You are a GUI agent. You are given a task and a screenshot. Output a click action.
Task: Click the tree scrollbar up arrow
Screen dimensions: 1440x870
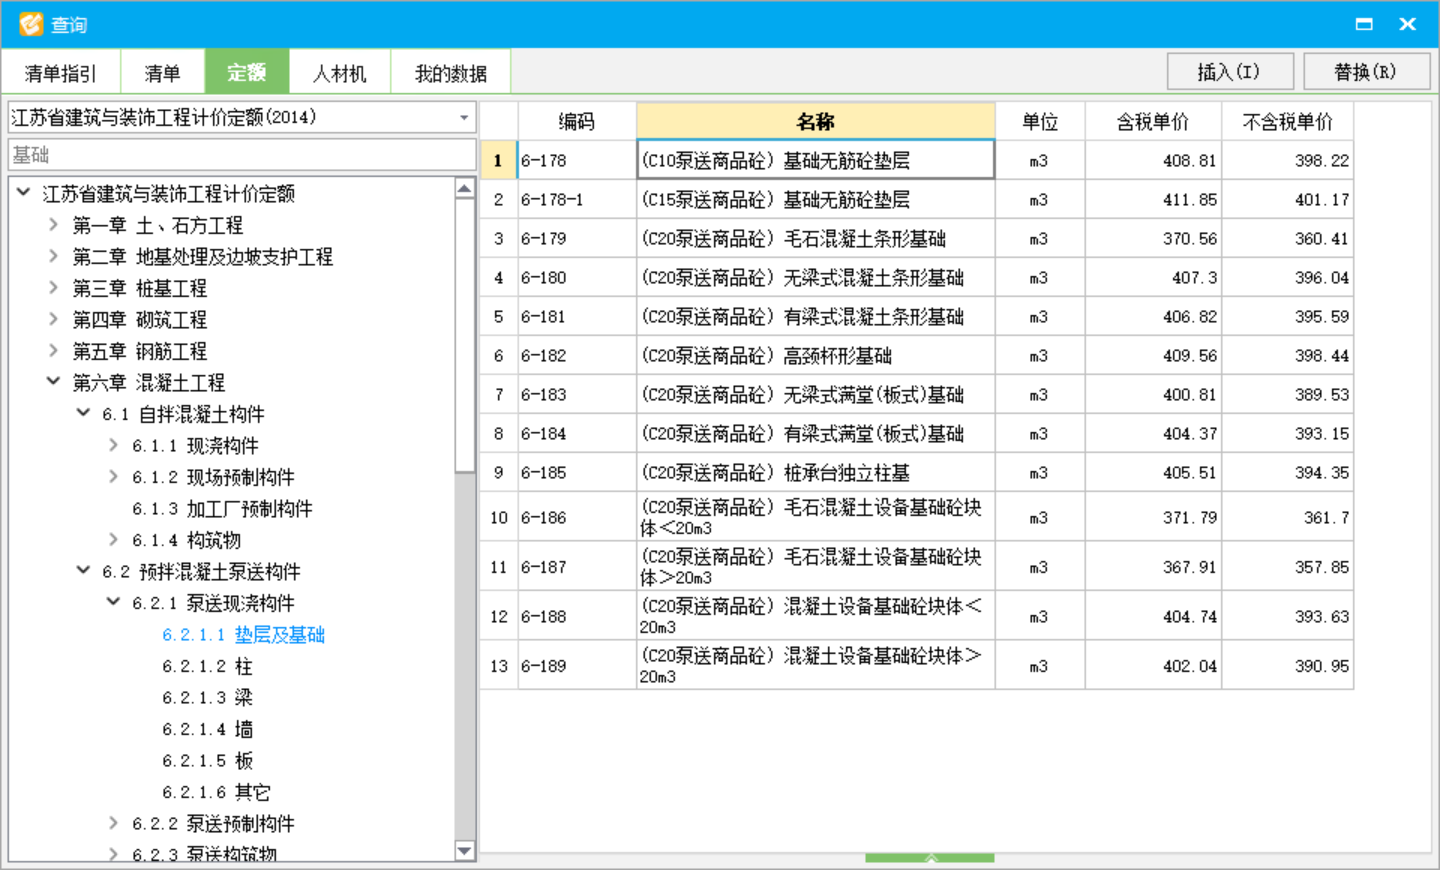pyautogui.click(x=464, y=188)
